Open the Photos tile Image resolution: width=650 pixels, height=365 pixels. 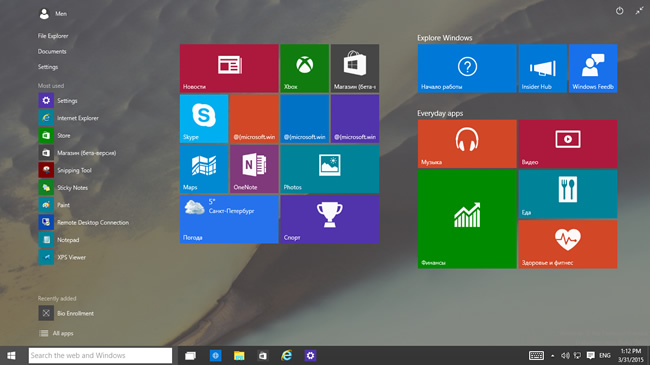pos(330,169)
